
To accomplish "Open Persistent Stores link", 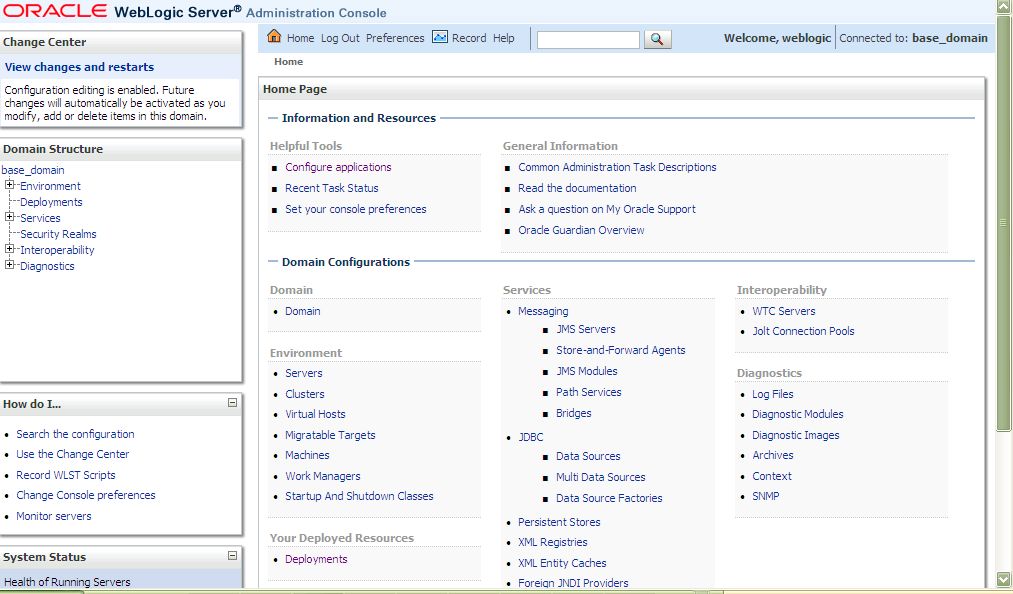I will tap(559, 522).
